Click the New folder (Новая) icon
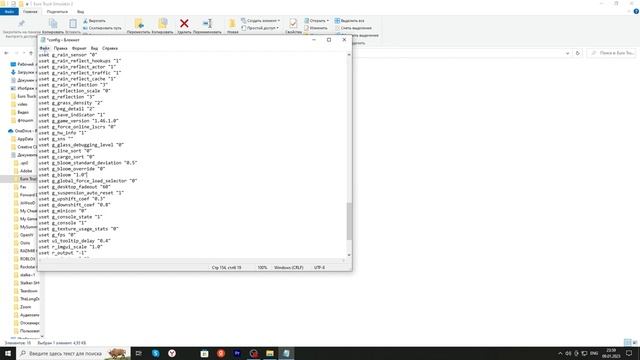Viewport: 640px width, 360px height. pyautogui.click(x=232, y=24)
